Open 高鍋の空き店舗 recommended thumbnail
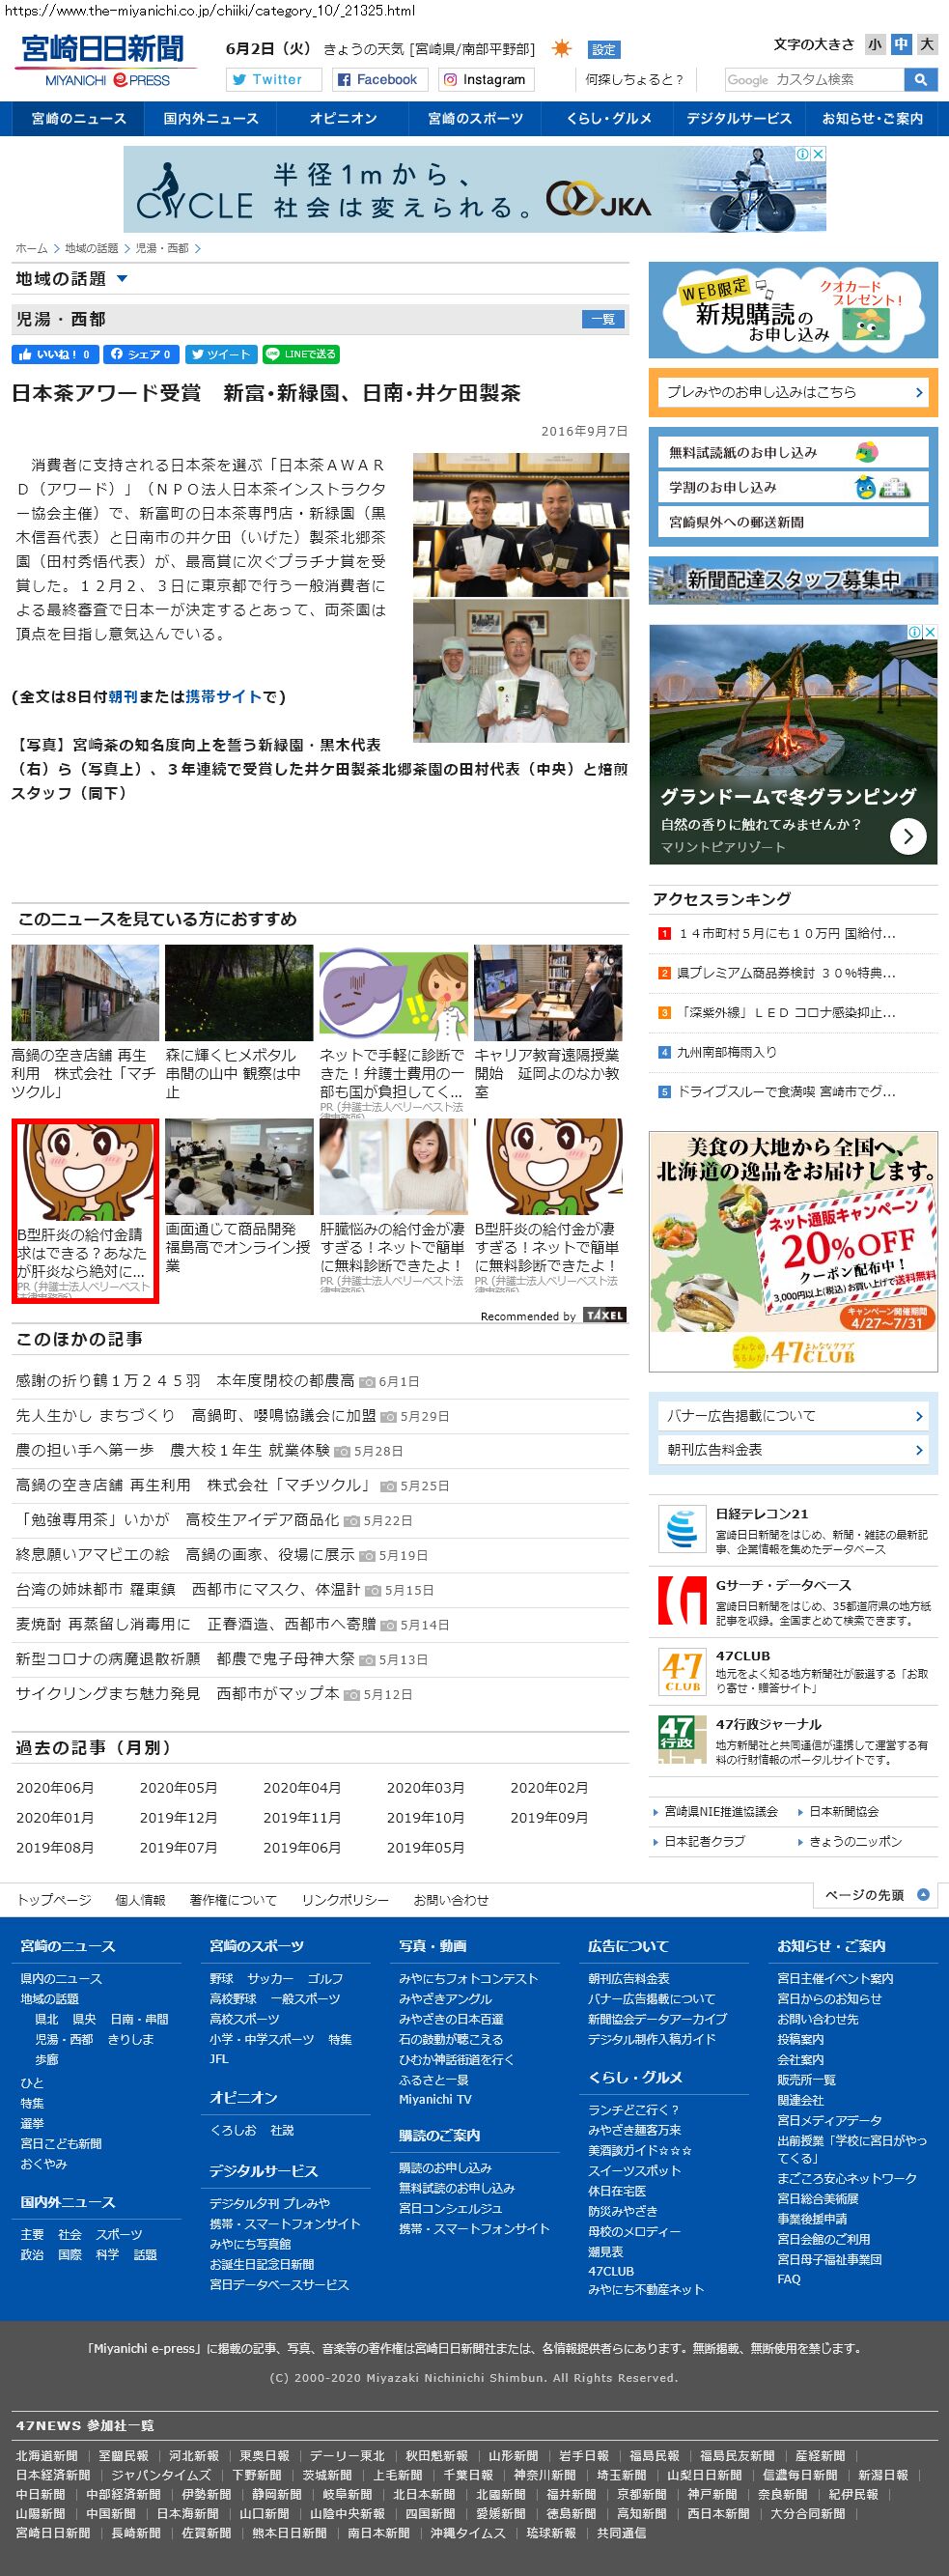 point(85,992)
